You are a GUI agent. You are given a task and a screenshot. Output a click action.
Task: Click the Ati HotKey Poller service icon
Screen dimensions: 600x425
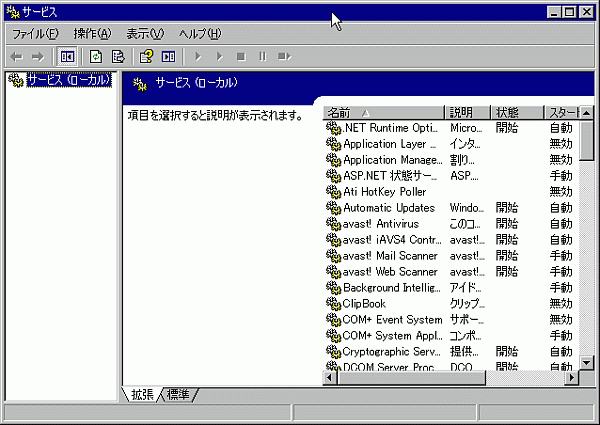[x=333, y=192]
